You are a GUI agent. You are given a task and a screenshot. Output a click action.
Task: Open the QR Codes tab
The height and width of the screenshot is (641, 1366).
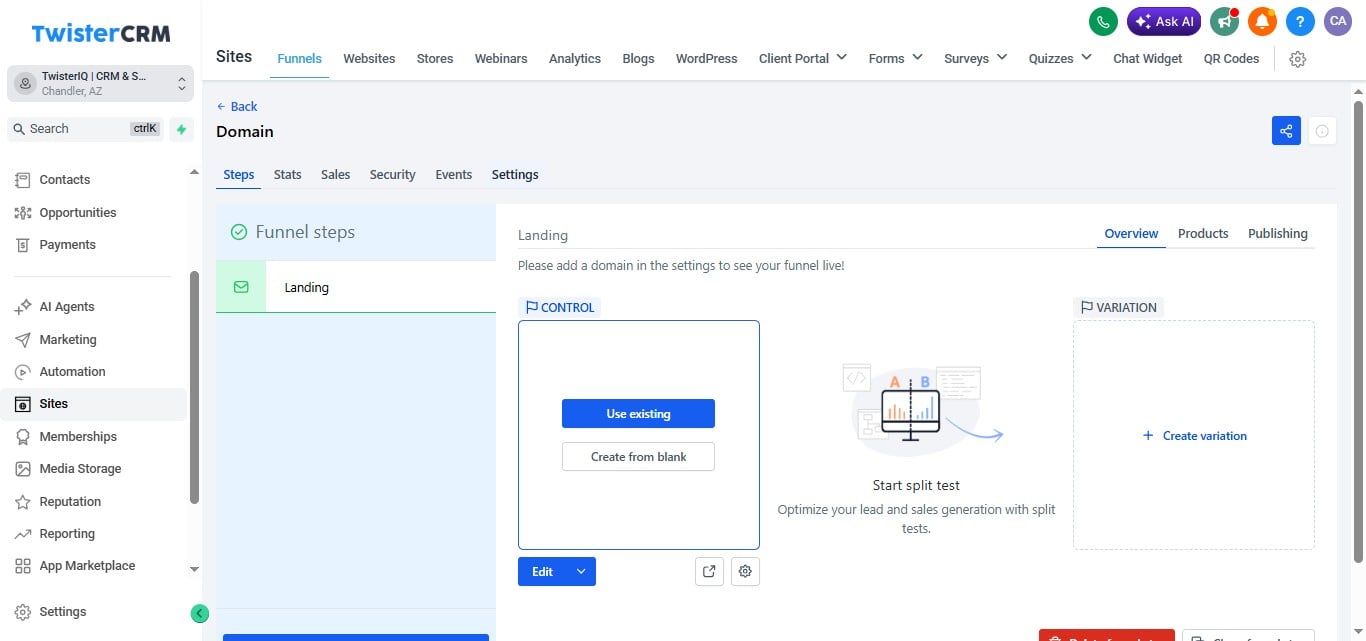click(1231, 59)
